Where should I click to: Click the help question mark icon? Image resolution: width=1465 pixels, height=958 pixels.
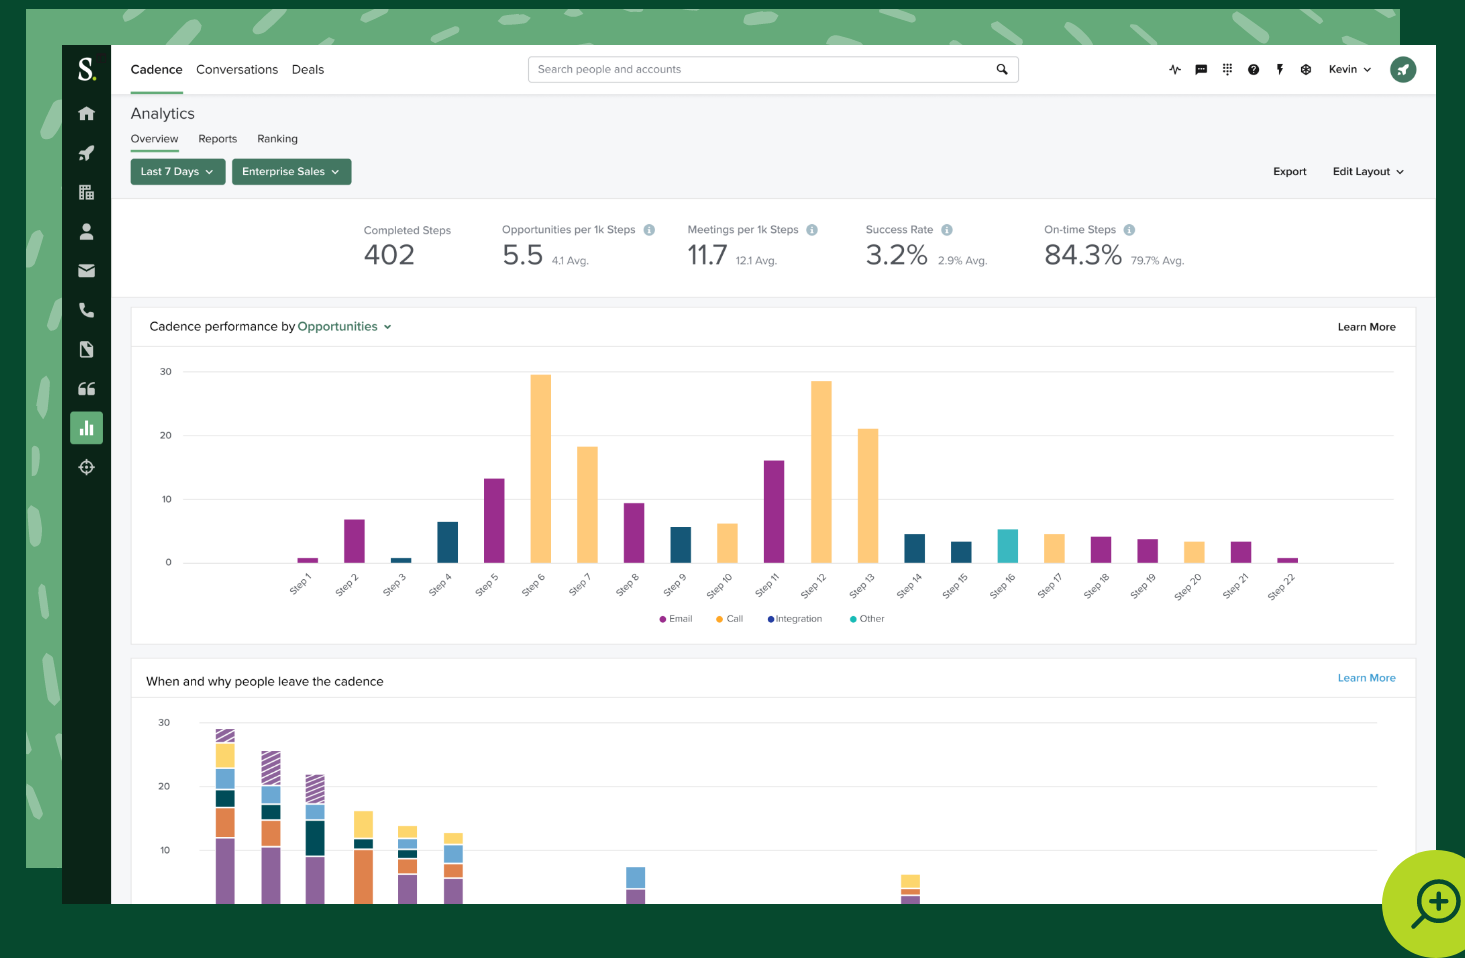pyautogui.click(x=1253, y=70)
